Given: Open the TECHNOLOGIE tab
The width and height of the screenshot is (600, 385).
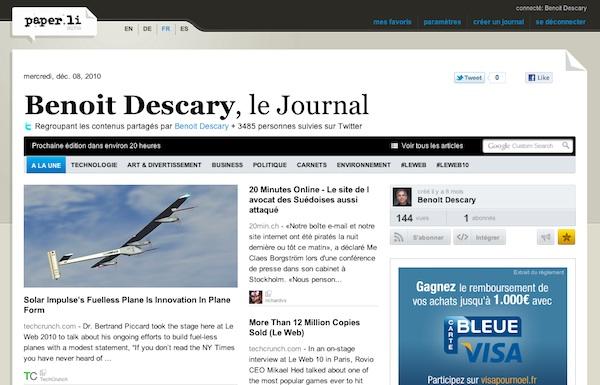Looking at the screenshot, I should [x=94, y=165].
